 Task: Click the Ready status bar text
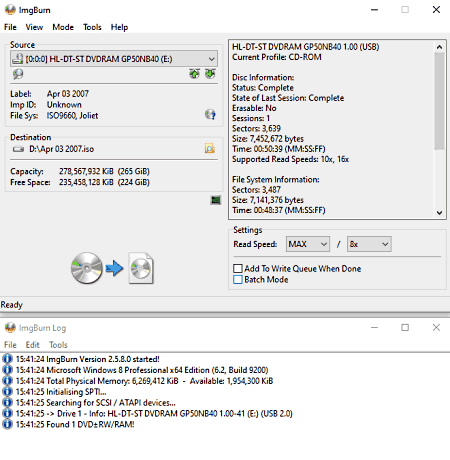pyautogui.click(x=12, y=305)
